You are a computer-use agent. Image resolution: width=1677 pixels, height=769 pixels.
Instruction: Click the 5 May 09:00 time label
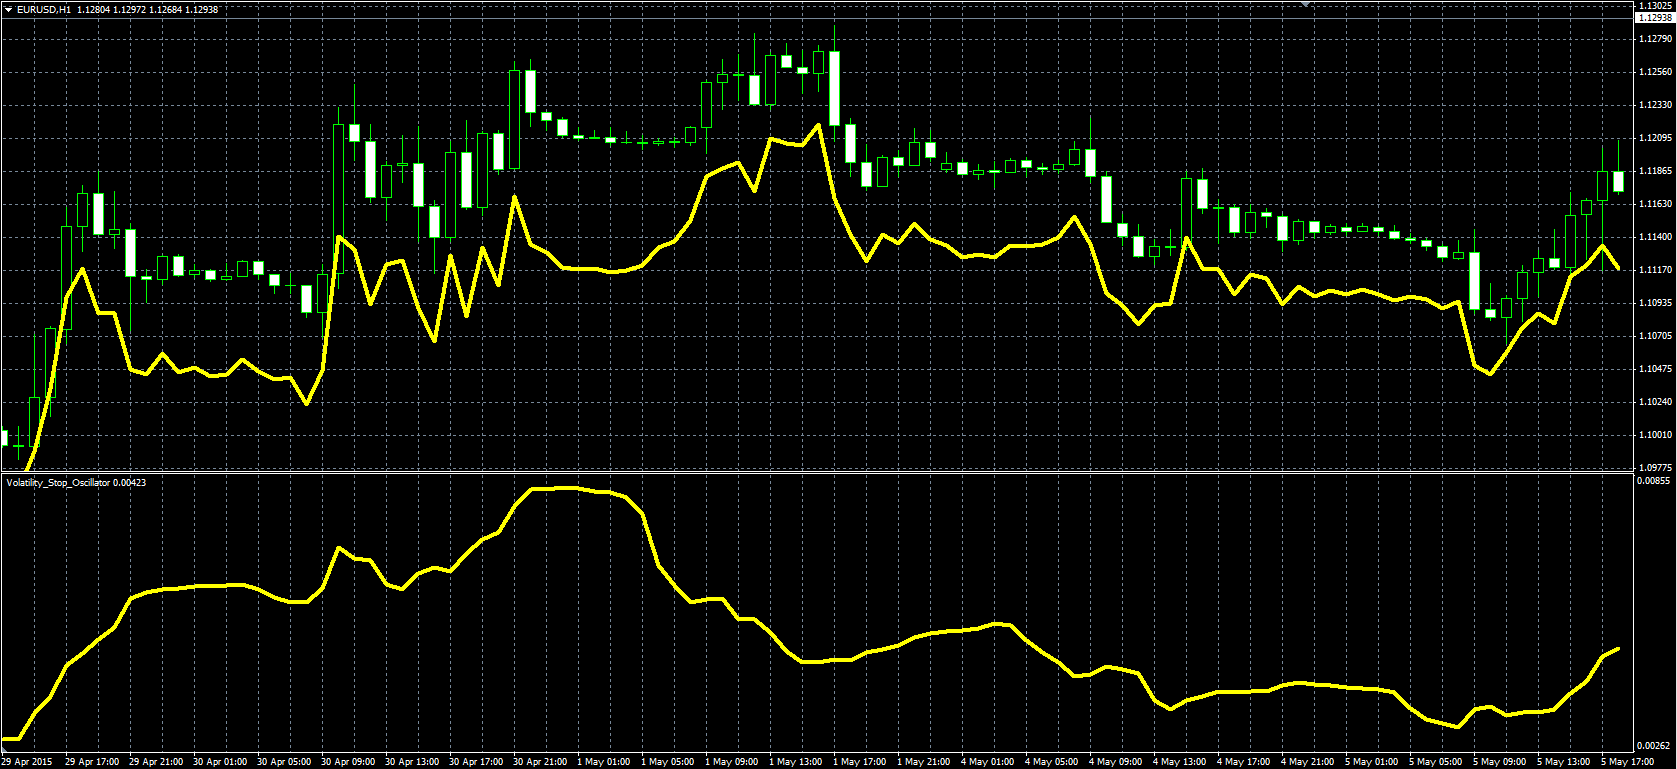tap(1500, 762)
